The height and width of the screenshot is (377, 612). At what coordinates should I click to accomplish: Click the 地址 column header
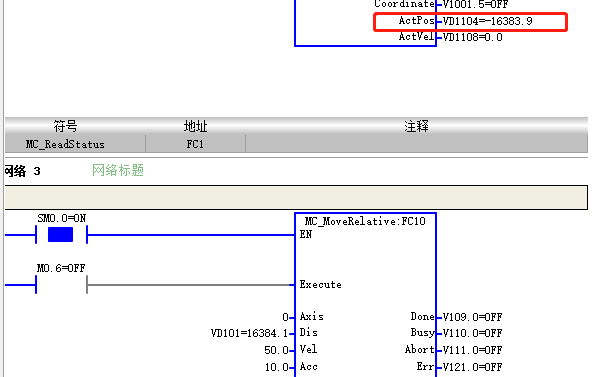[x=195, y=126]
